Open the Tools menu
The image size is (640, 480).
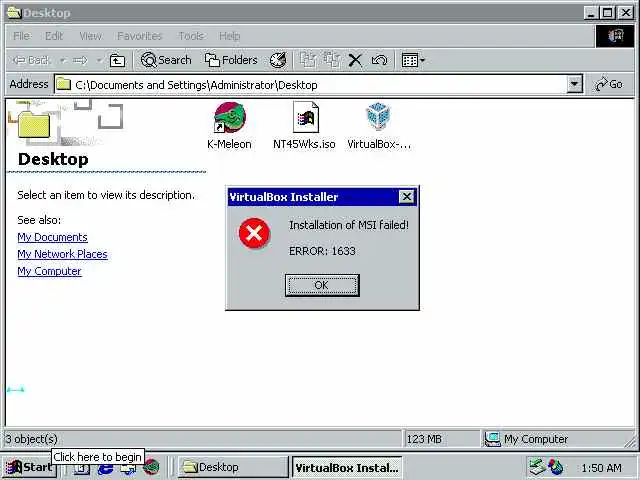coord(191,36)
